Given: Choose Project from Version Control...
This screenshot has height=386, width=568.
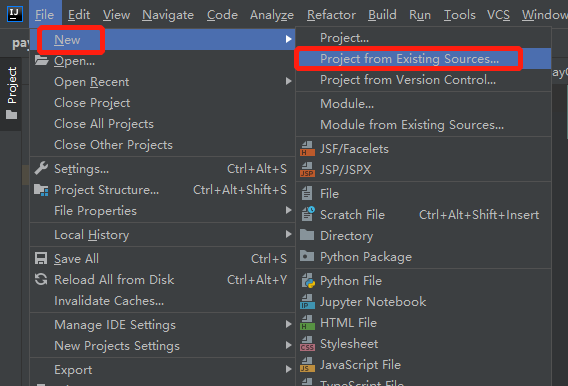Looking at the screenshot, I should coord(424,80).
